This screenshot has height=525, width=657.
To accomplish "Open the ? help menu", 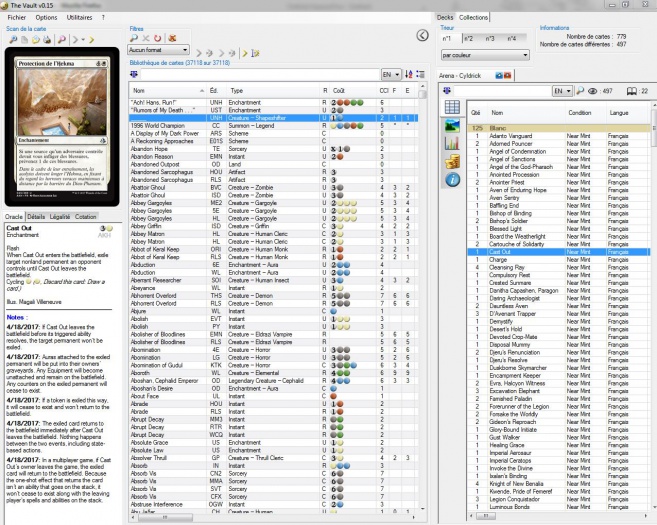I will tap(103, 18).
